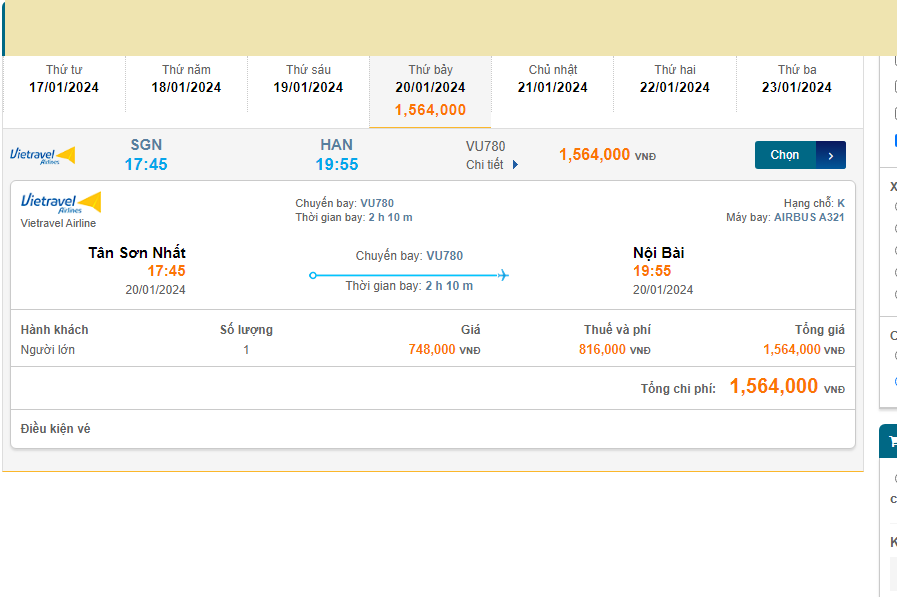Image resolution: width=897 pixels, height=597 pixels.
Task: Click the white arrow on the Chọn button
Action: point(831,156)
